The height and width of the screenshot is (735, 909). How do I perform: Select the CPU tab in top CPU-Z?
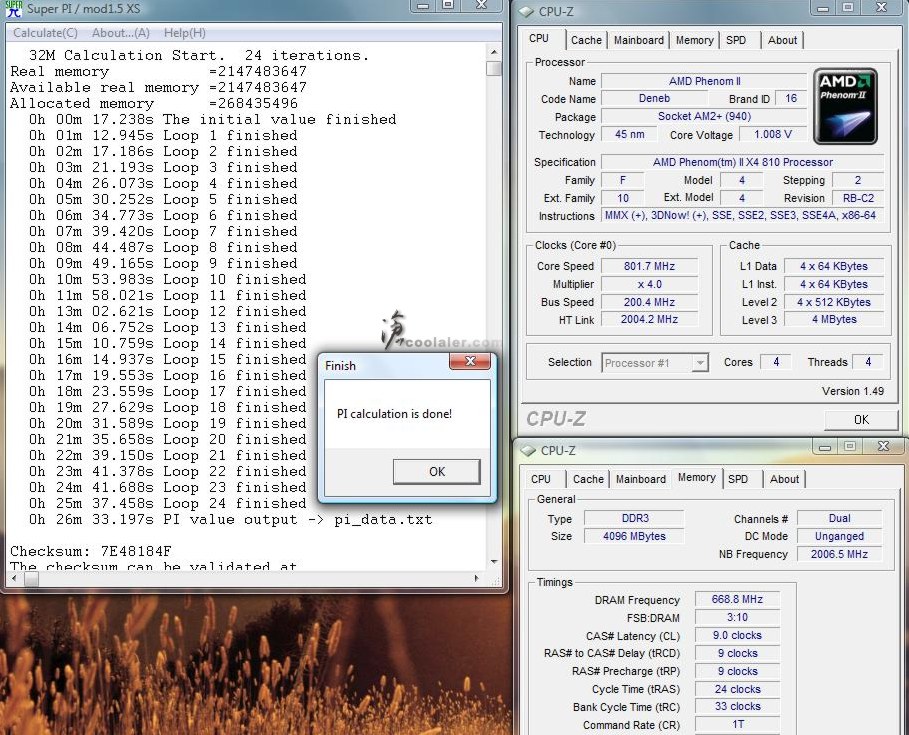[539, 38]
